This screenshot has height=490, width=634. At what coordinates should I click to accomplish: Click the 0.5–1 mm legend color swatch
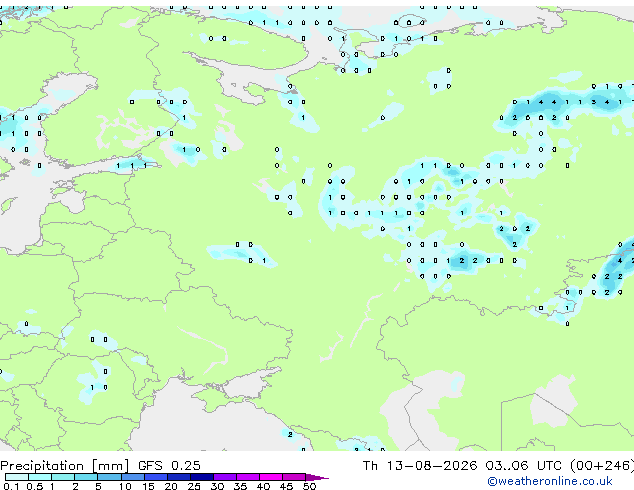pos(40,477)
